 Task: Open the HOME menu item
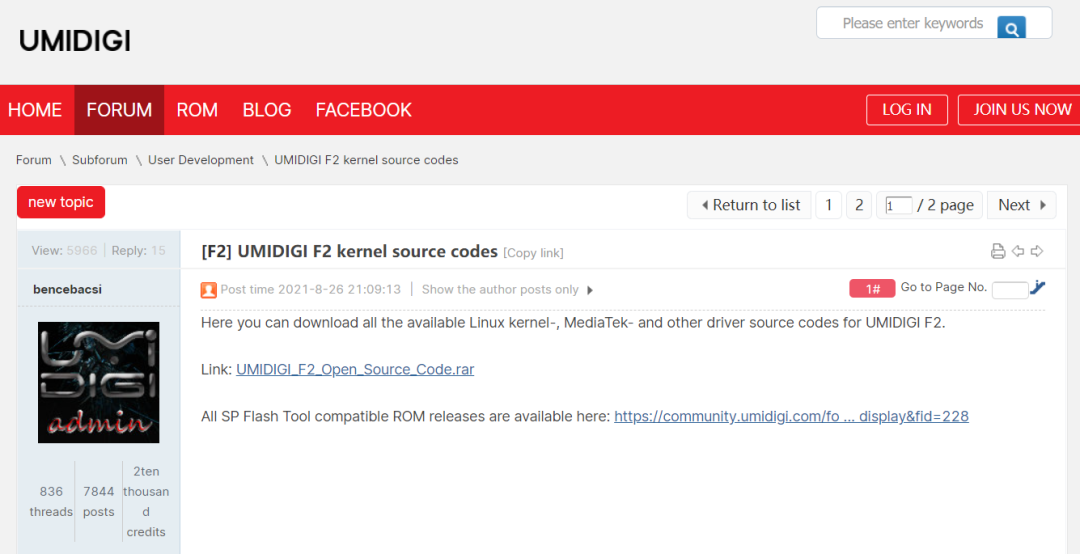coord(35,110)
